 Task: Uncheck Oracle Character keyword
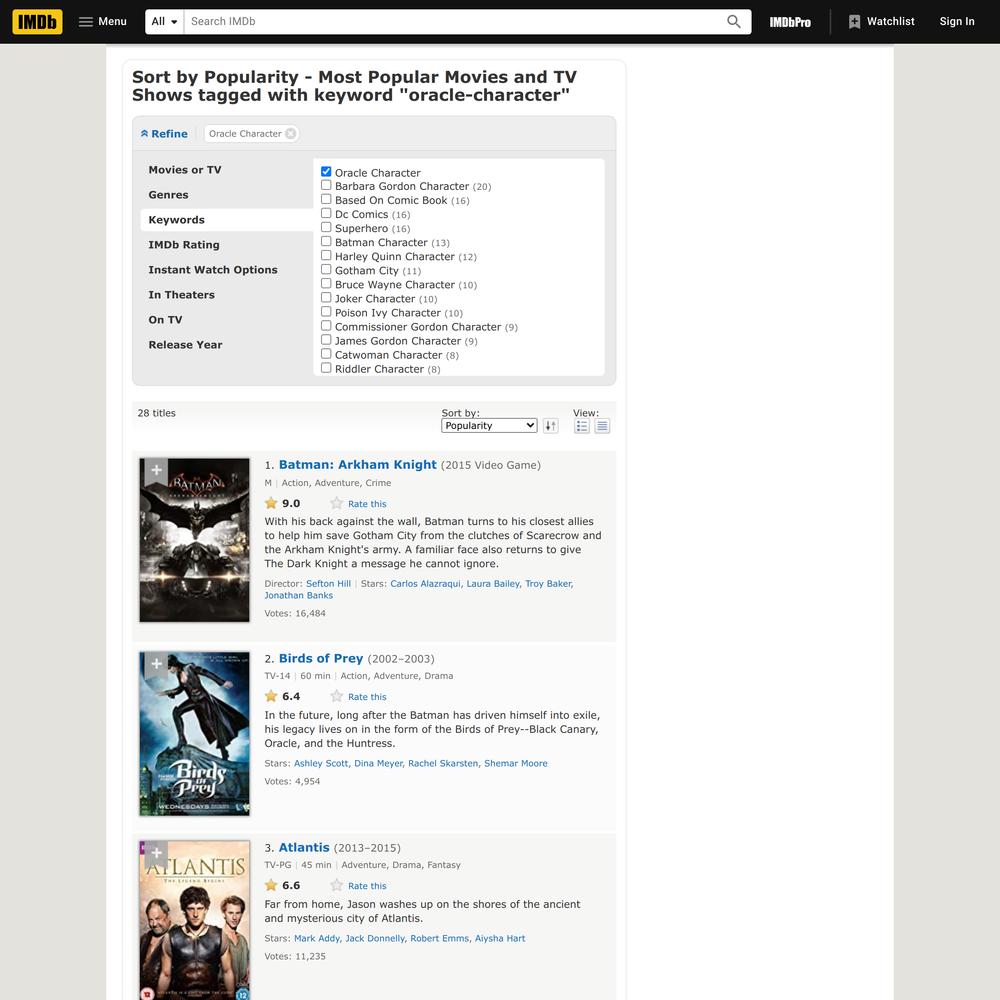click(326, 172)
